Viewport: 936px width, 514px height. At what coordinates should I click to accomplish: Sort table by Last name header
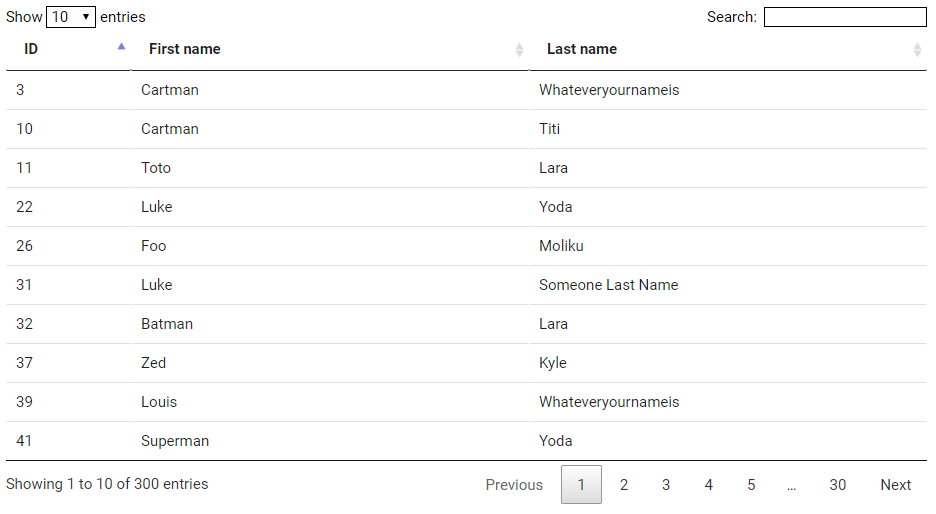point(582,49)
